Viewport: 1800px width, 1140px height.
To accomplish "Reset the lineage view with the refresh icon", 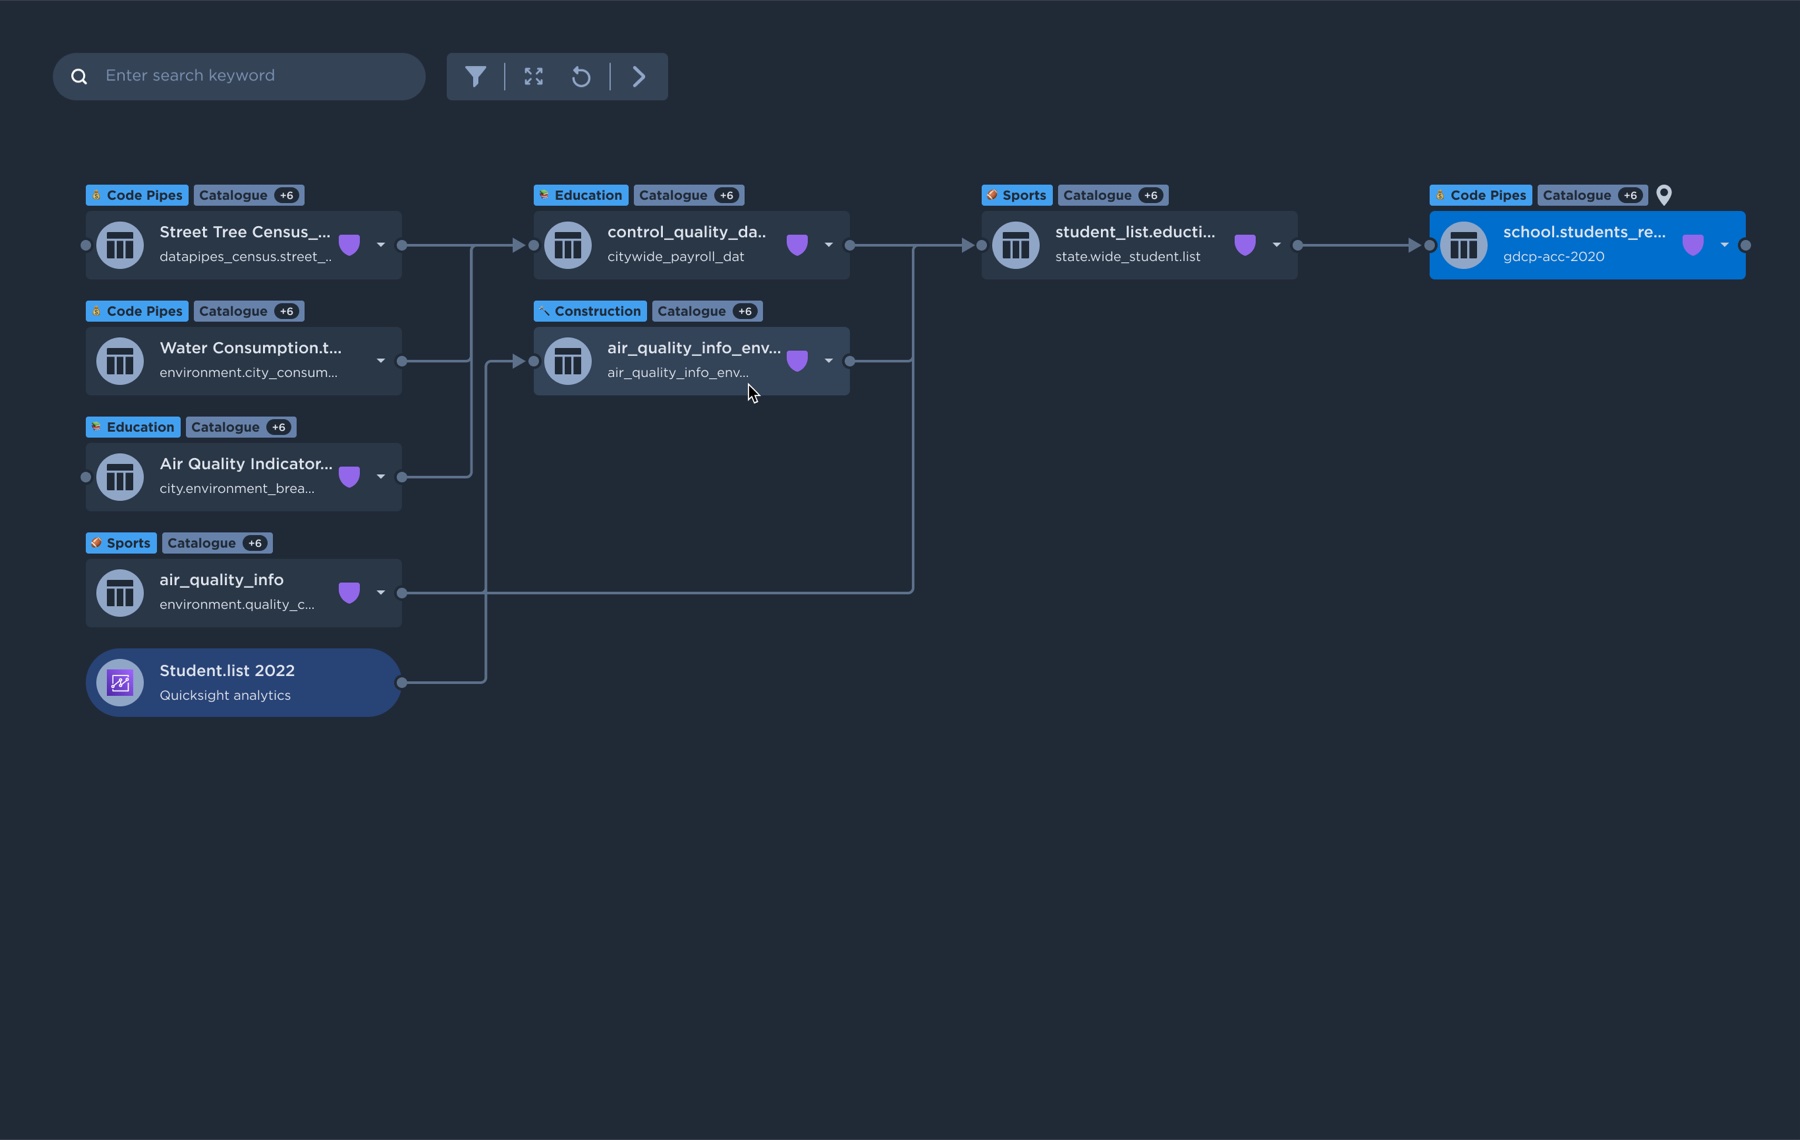I will pos(581,76).
